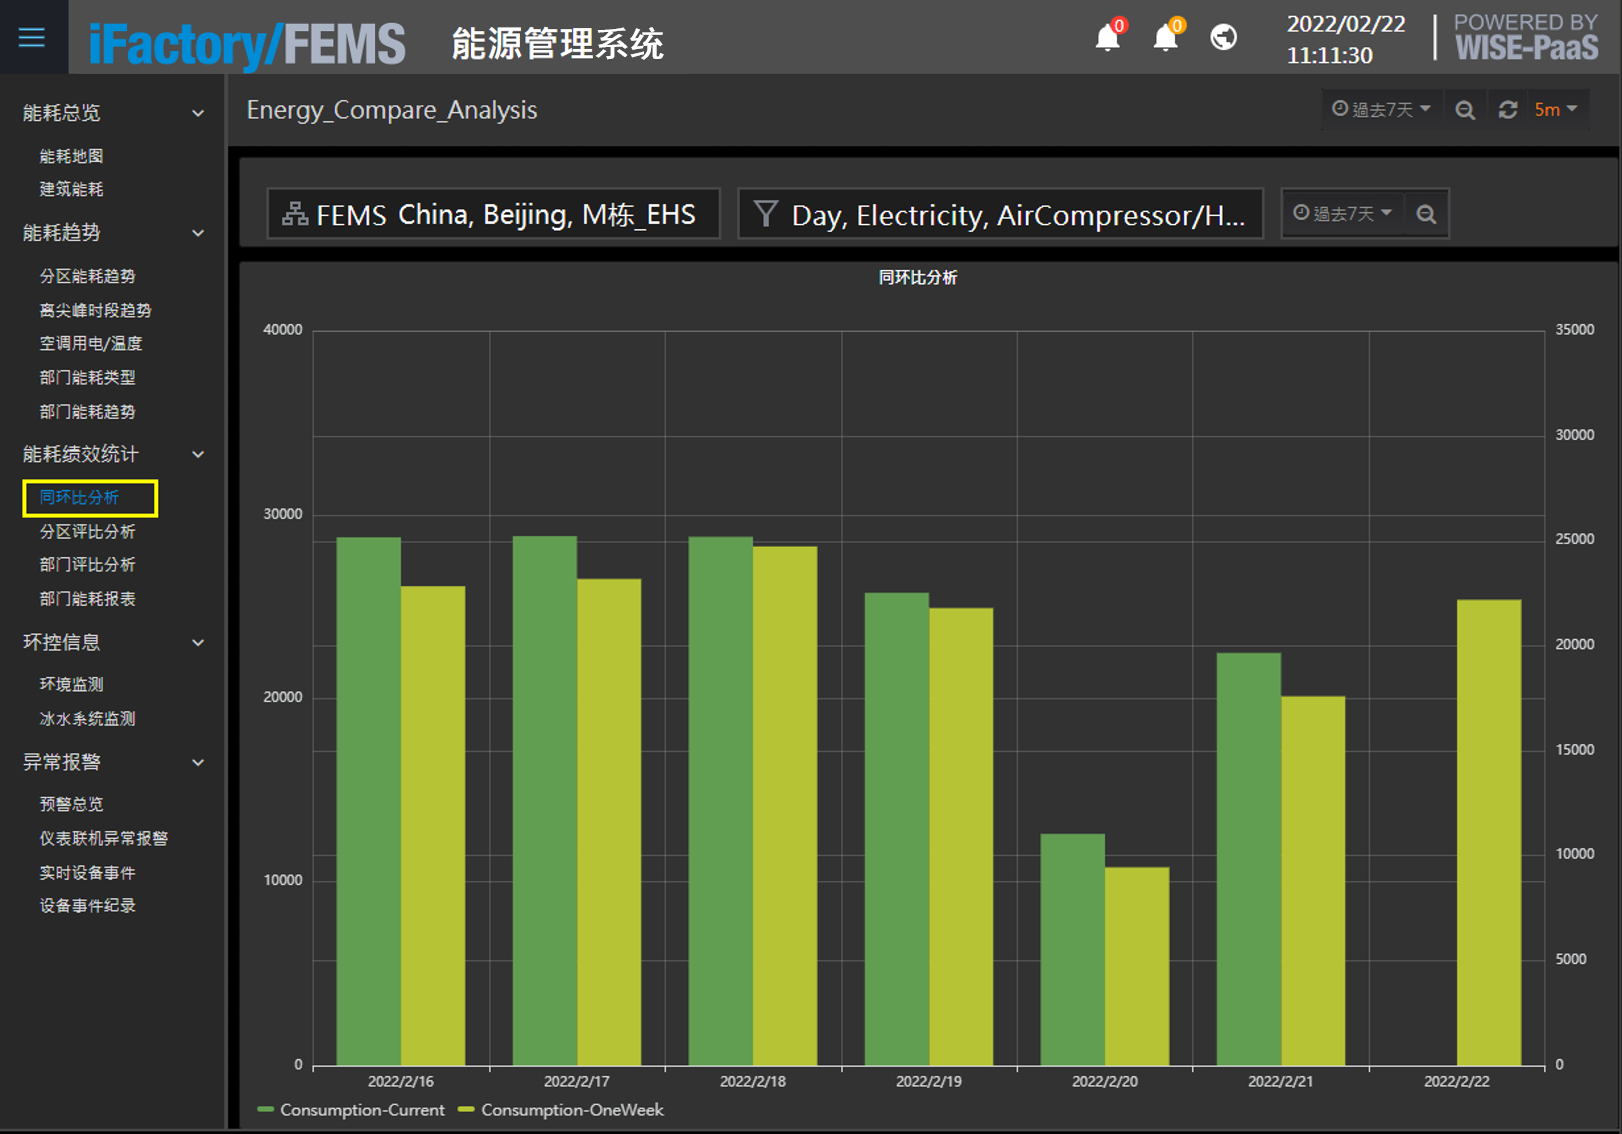
Task: Select 分区评比分析 in sidebar
Action: (87, 531)
